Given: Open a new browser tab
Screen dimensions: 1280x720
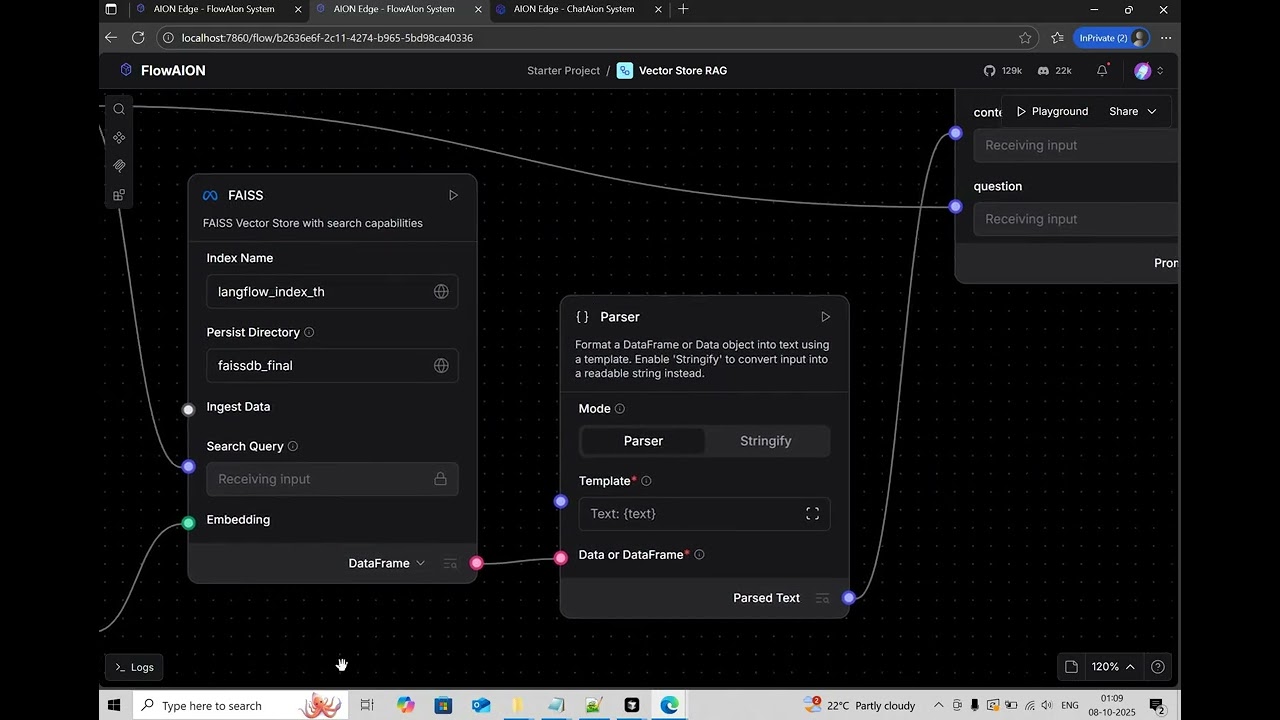Looking at the screenshot, I should pos(683,10).
